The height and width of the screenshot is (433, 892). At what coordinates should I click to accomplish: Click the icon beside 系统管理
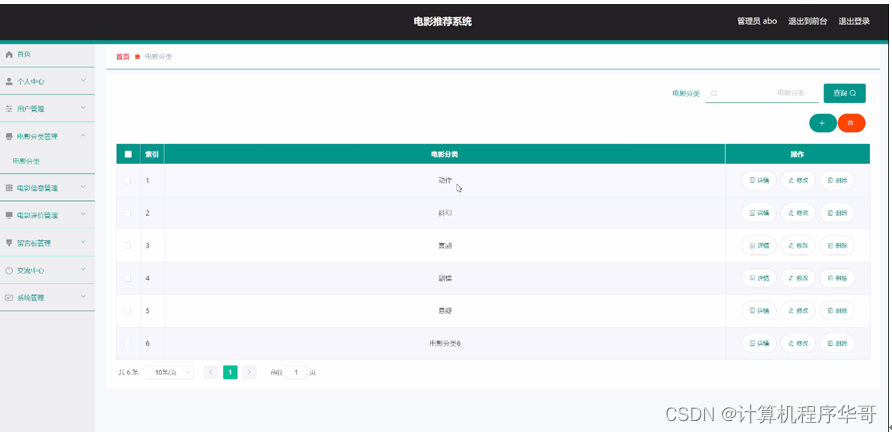click(x=9, y=298)
